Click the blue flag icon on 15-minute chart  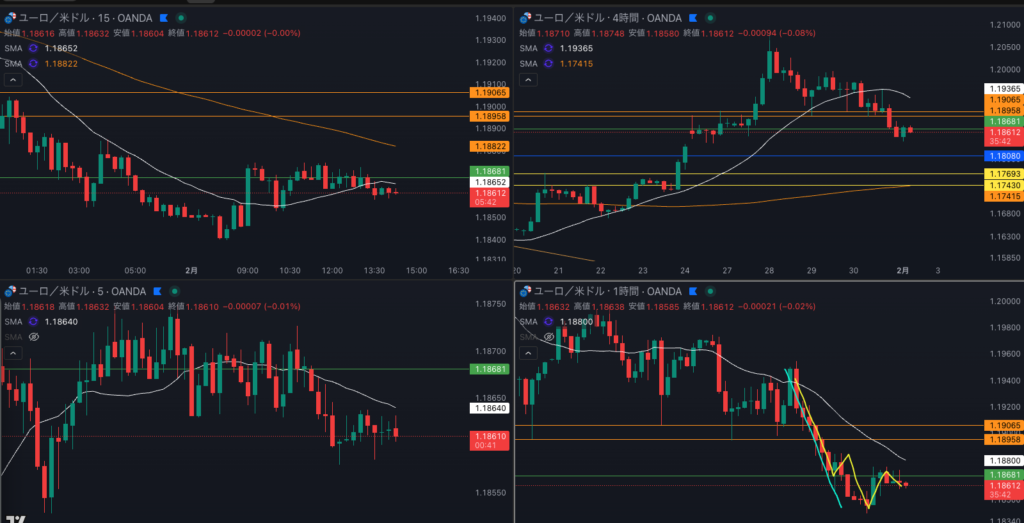tap(165, 18)
